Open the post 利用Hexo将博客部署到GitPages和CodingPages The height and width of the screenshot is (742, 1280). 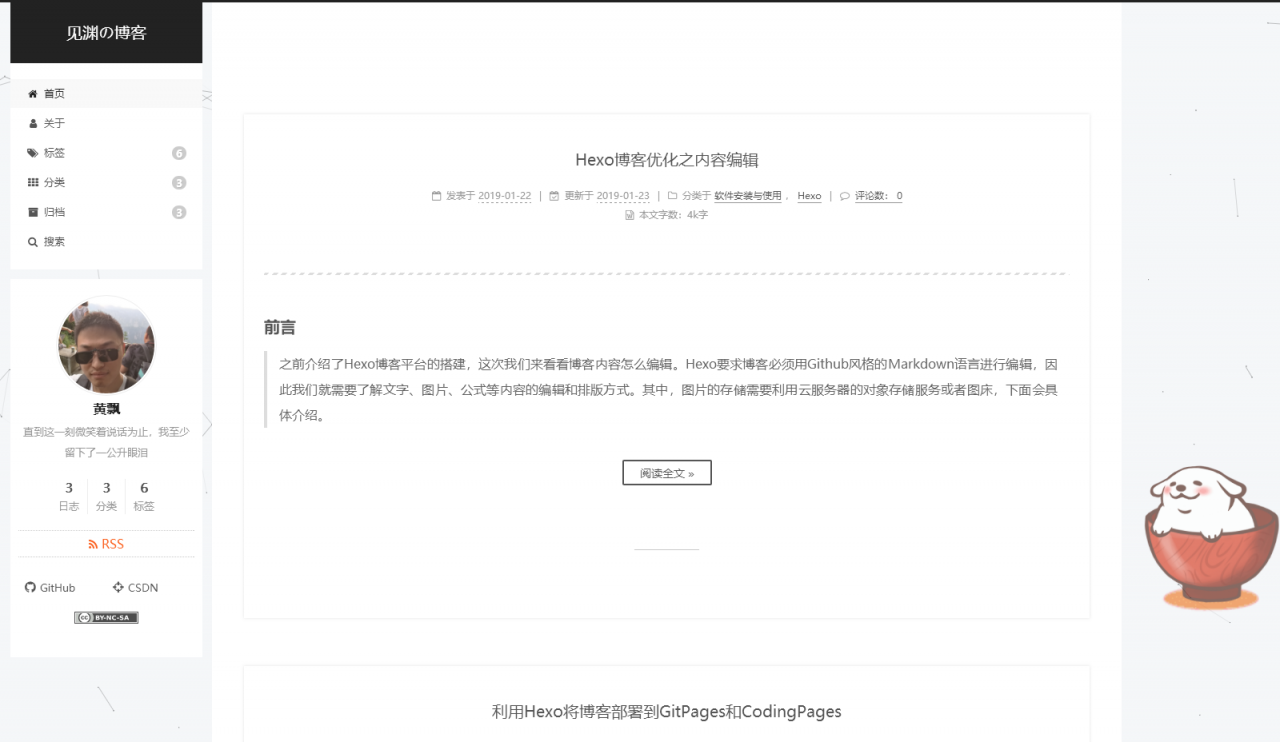tap(667, 712)
